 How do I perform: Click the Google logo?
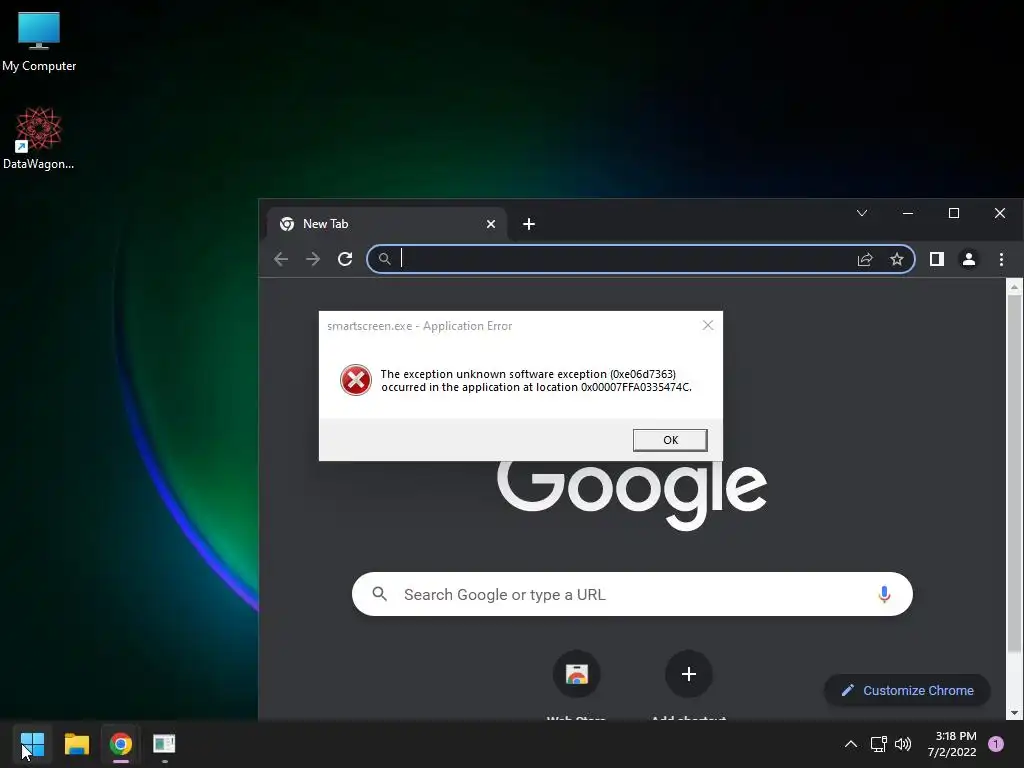click(632, 495)
